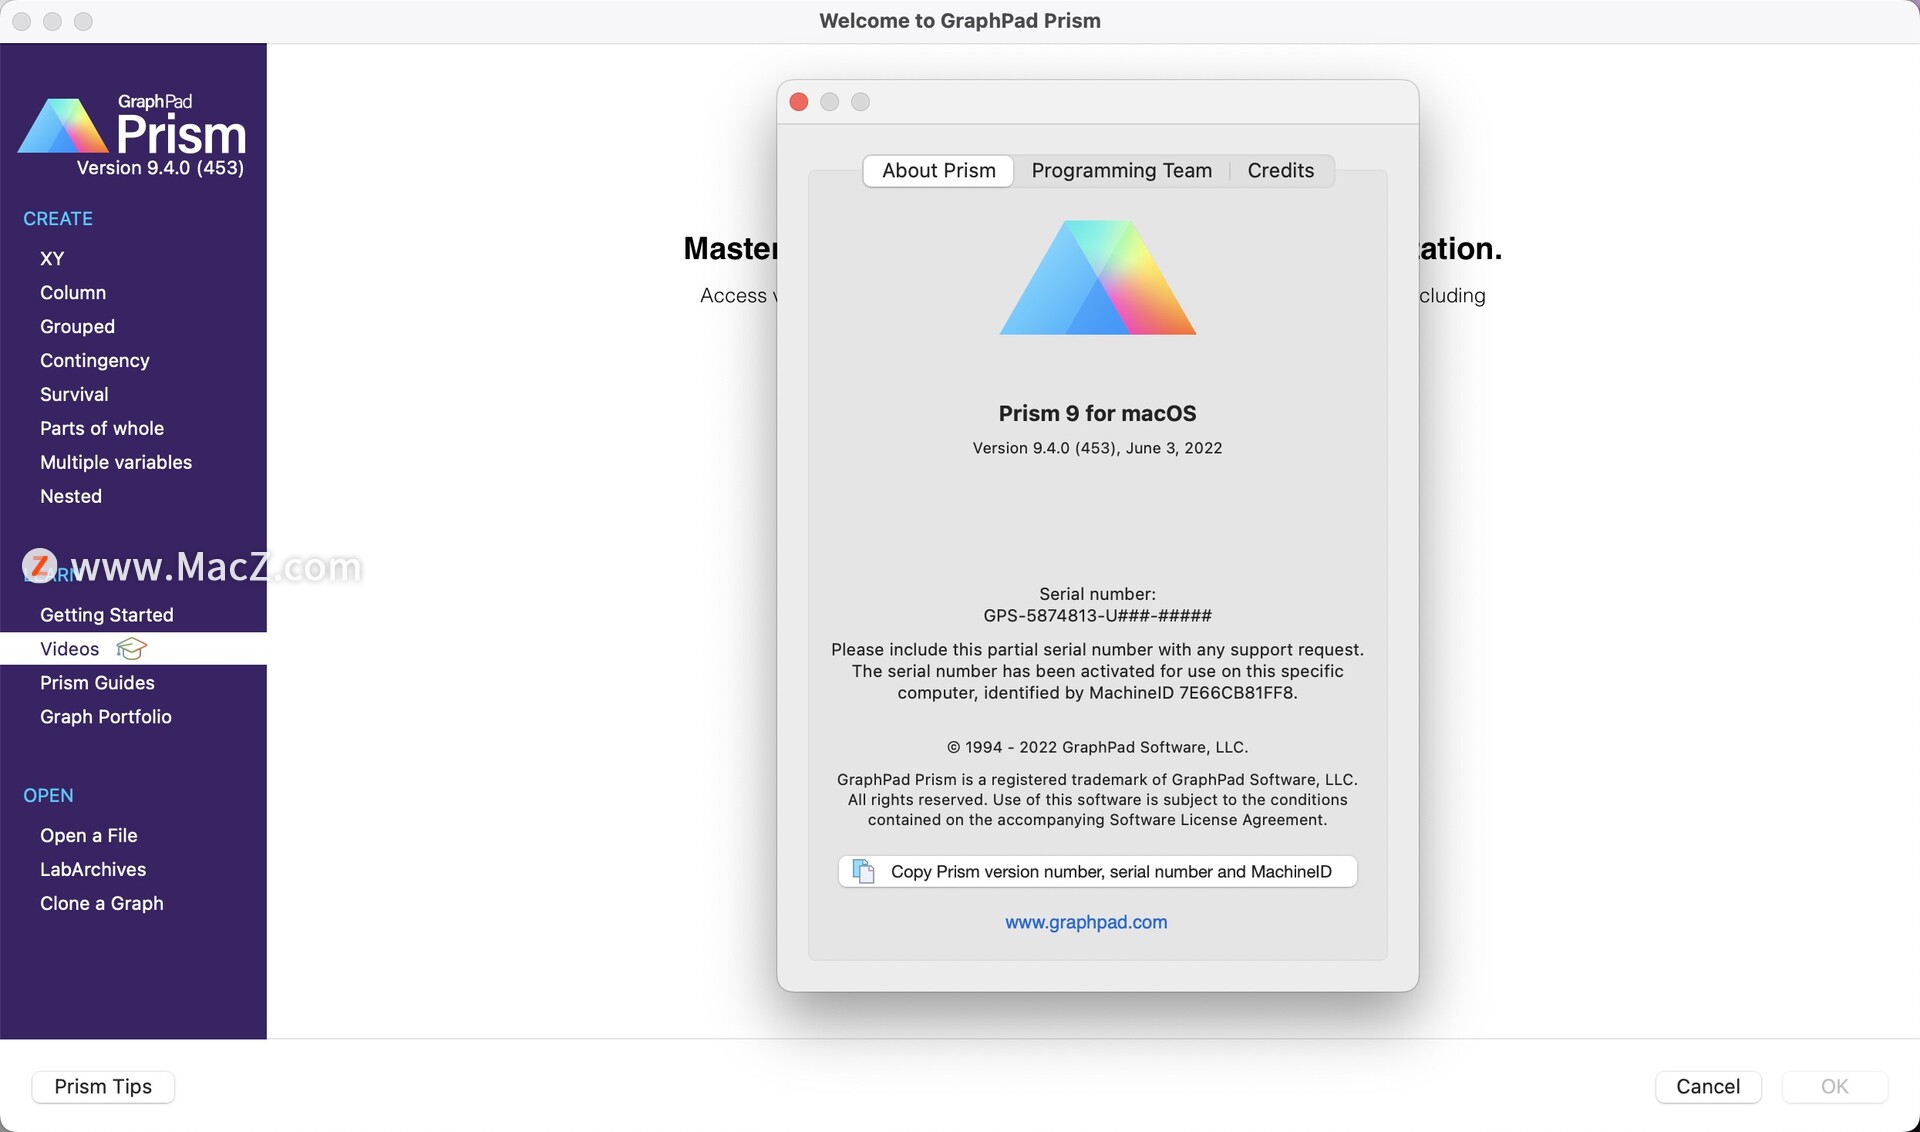Image resolution: width=1920 pixels, height=1132 pixels.
Task: Click the graduation cap icon beside Videos
Action: 131,649
